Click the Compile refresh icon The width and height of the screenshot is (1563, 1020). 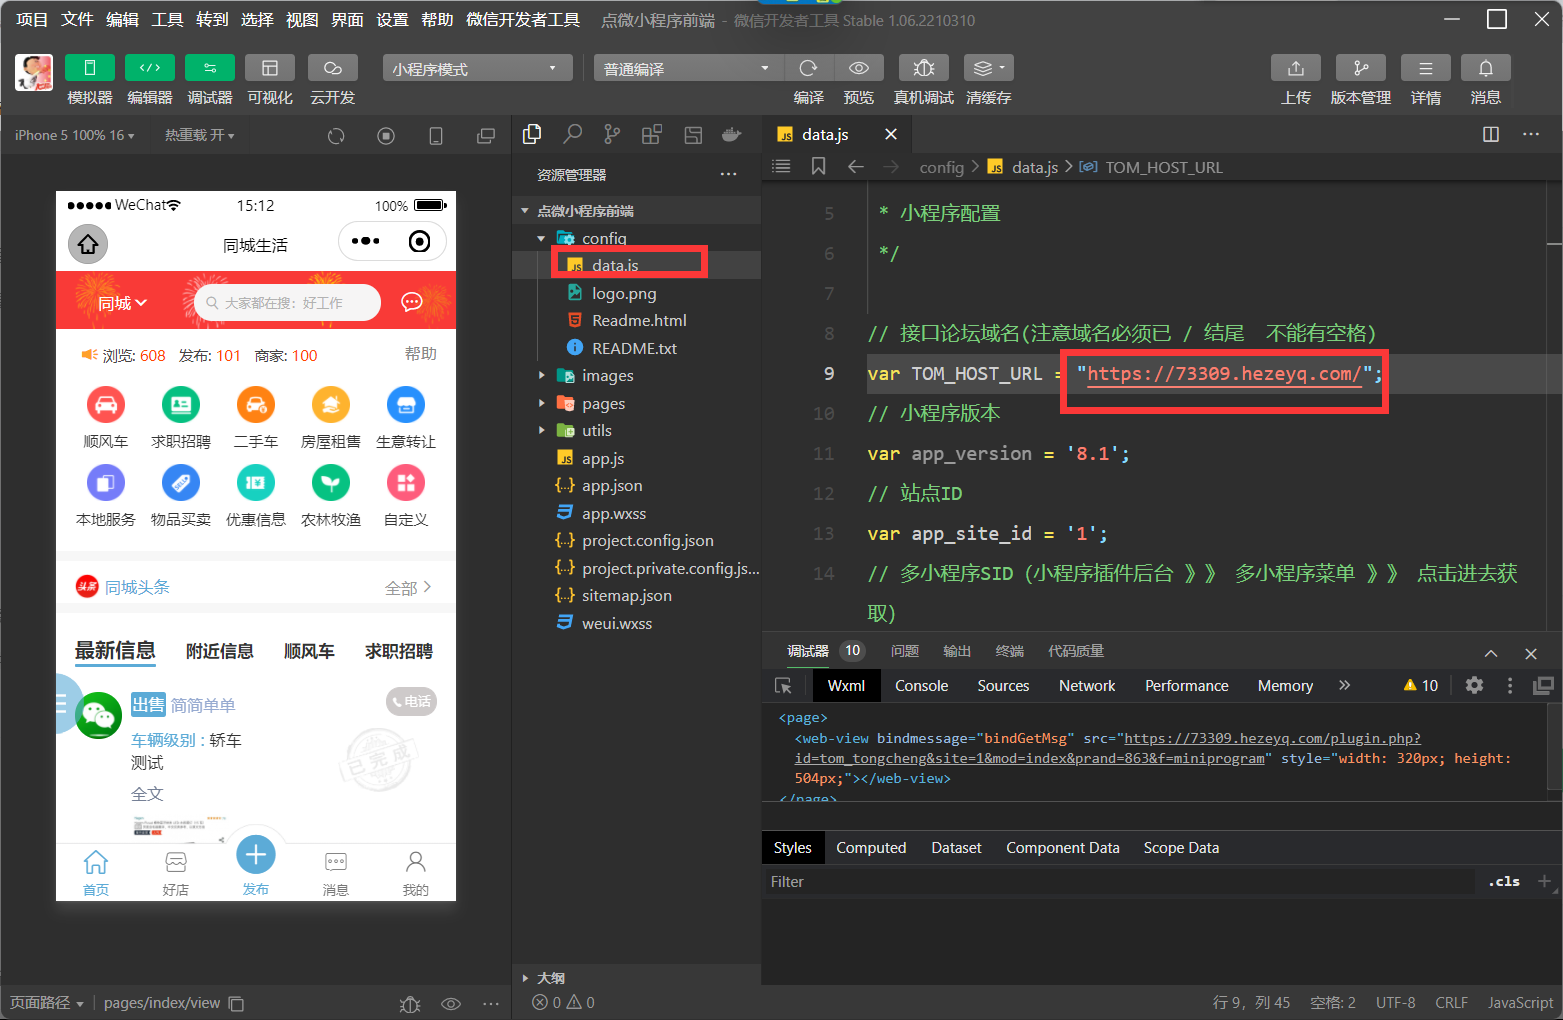[808, 68]
